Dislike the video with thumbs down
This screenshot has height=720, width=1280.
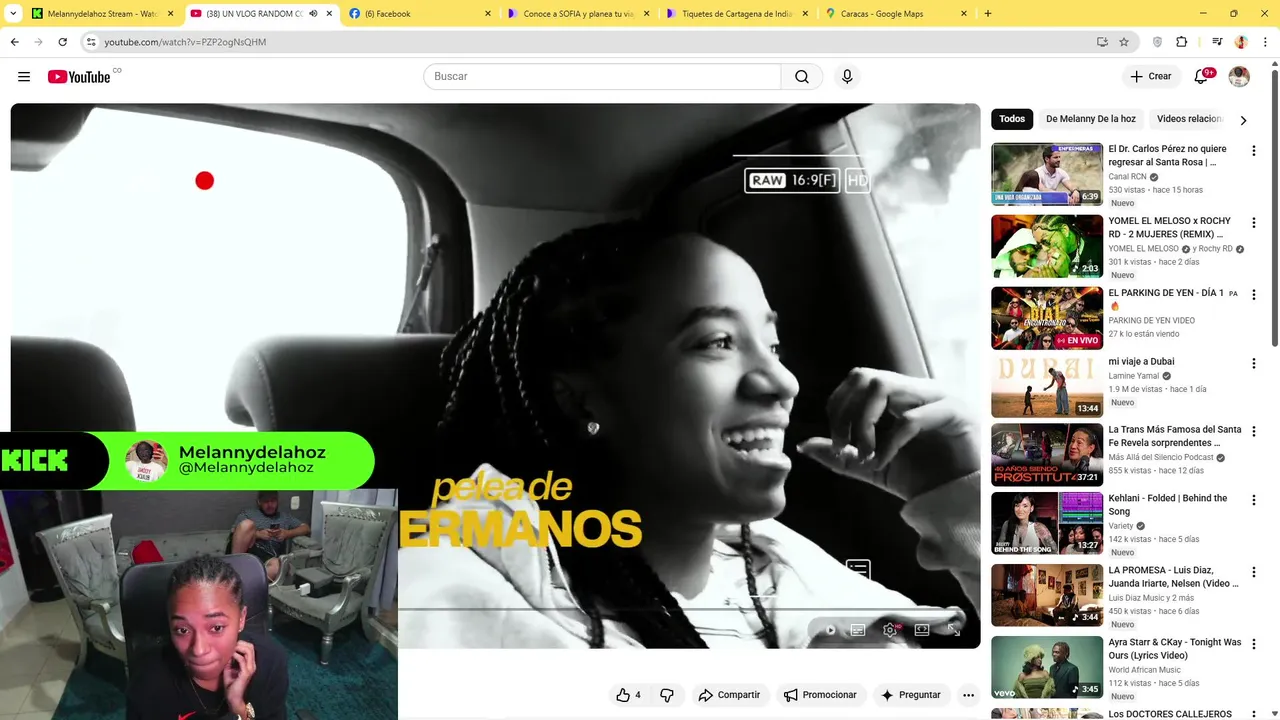667,695
